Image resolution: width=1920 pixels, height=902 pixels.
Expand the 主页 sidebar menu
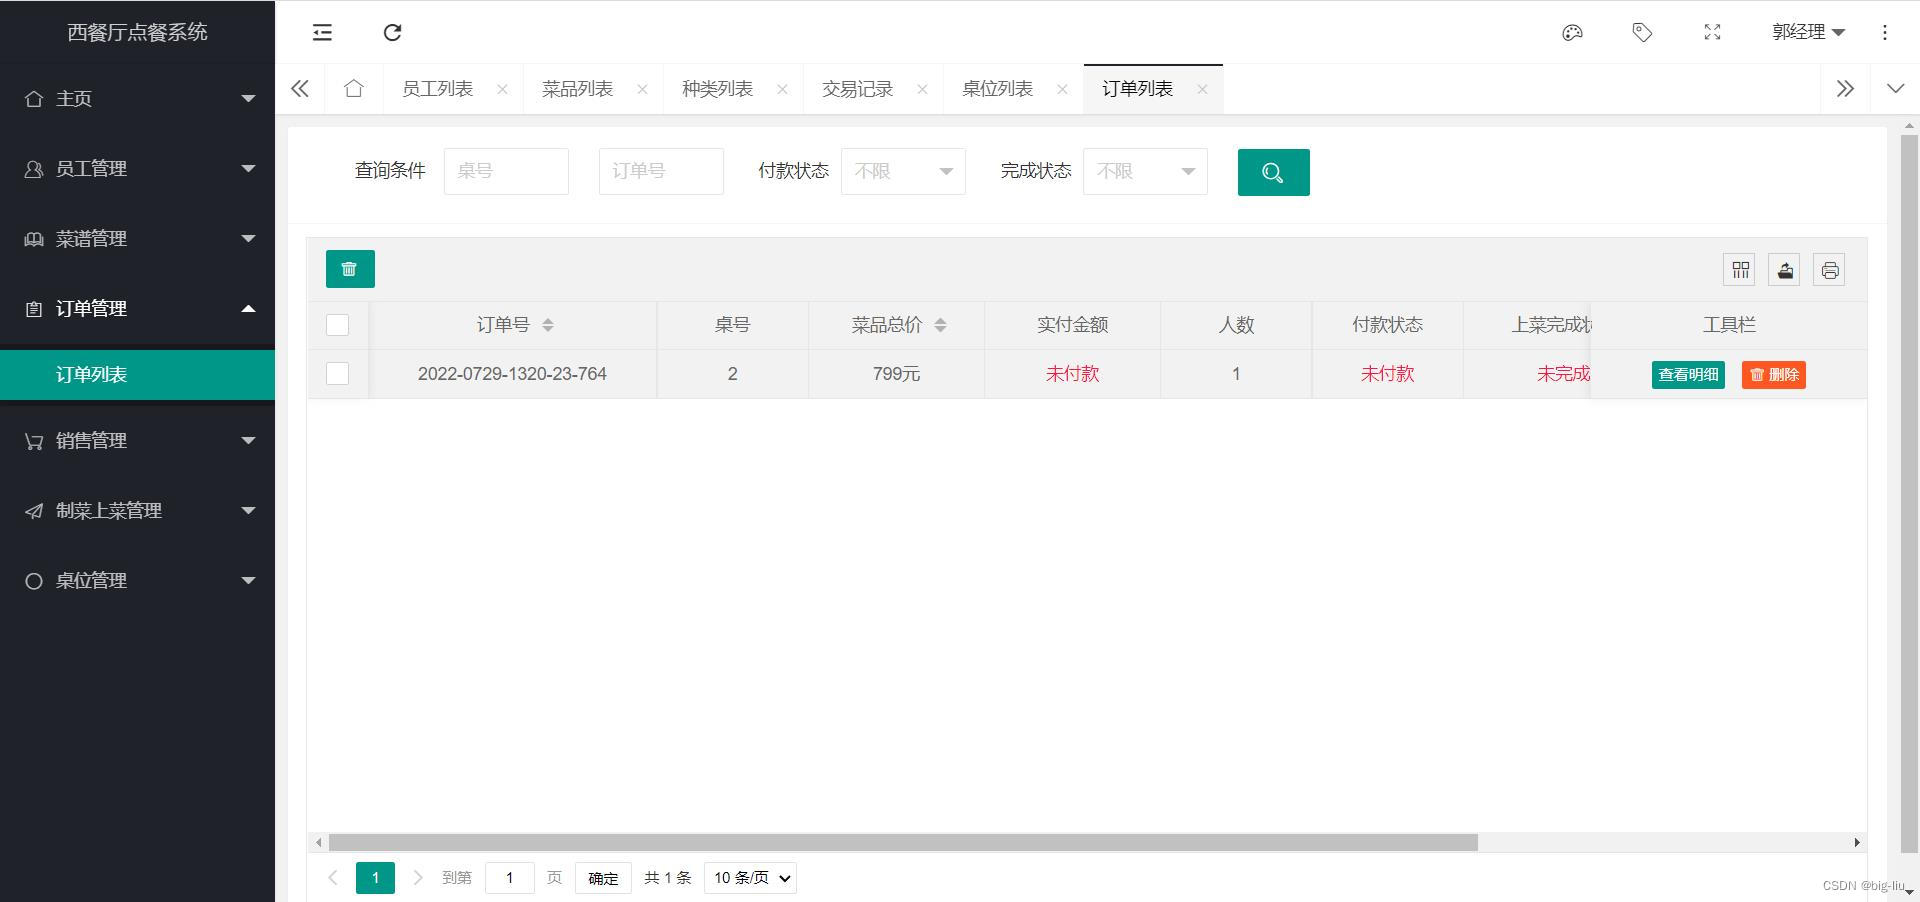[137, 98]
